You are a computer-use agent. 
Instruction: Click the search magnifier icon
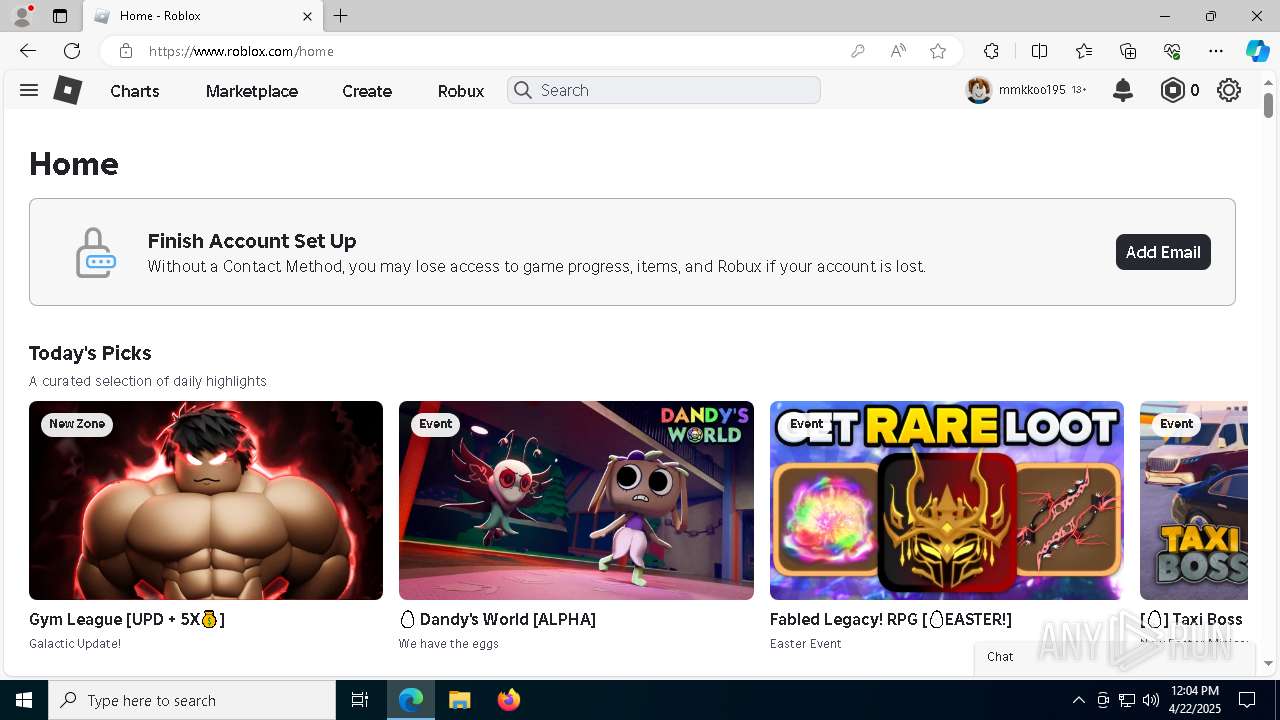[x=522, y=90]
